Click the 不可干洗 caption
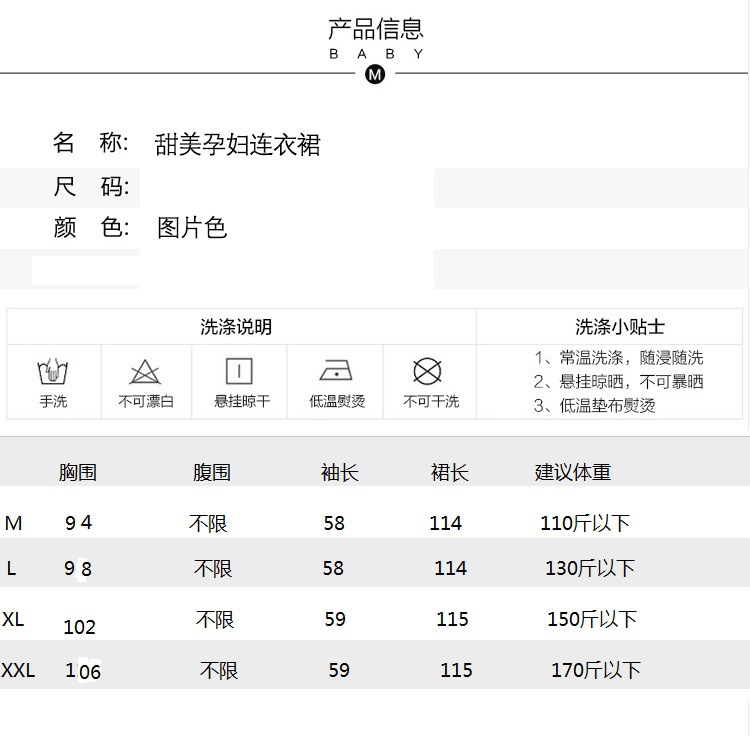The height and width of the screenshot is (736, 750). click(x=431, y=401)
